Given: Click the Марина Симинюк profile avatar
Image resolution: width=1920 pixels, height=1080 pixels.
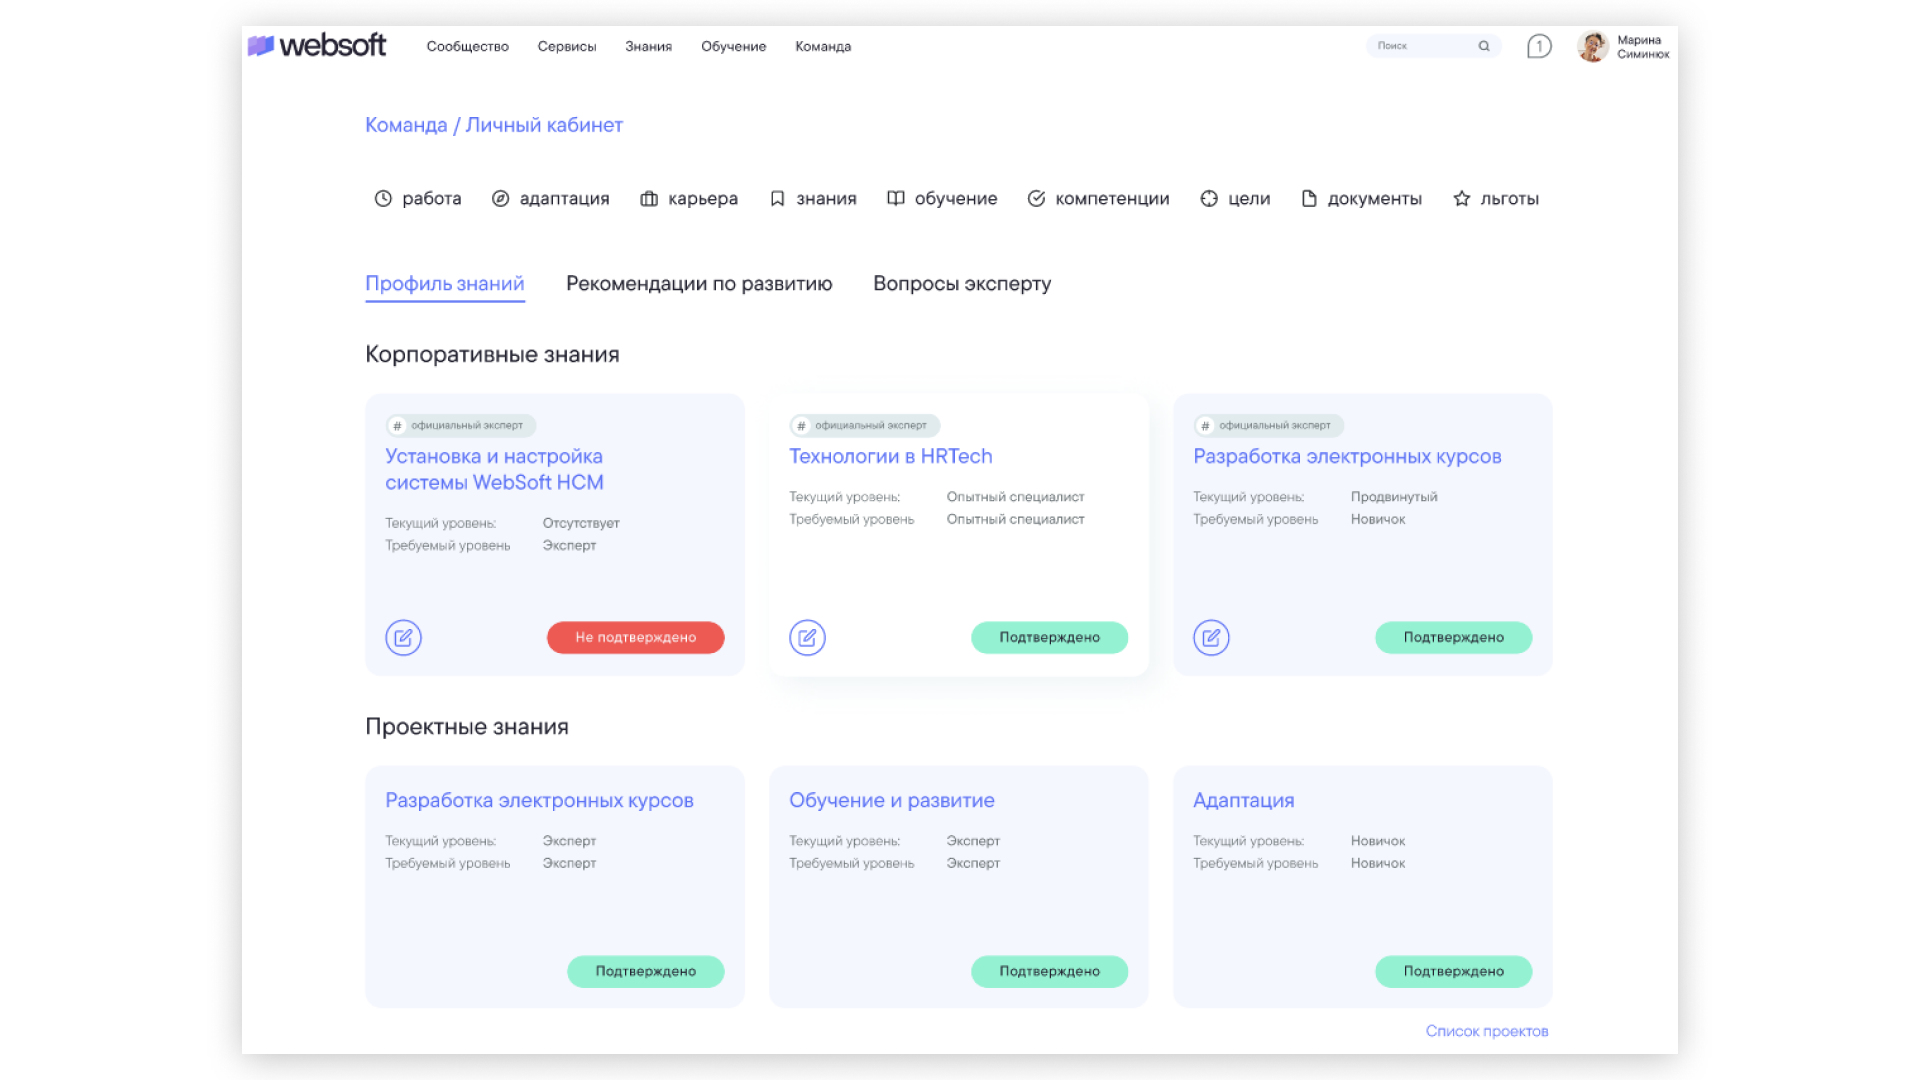Looking at the screenshot, I should pos(1592,46).
